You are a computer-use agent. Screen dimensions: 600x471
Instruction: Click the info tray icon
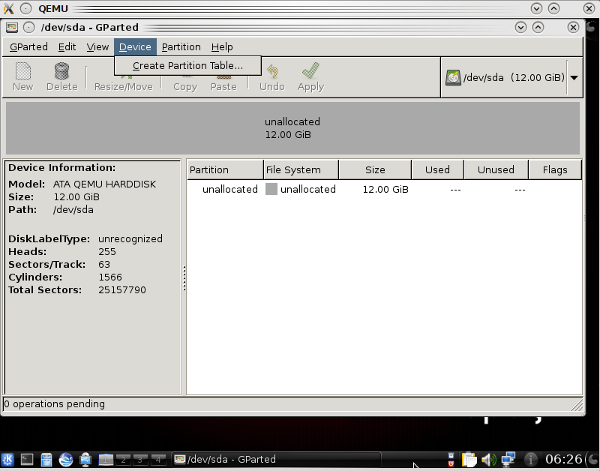click(530, 459)
